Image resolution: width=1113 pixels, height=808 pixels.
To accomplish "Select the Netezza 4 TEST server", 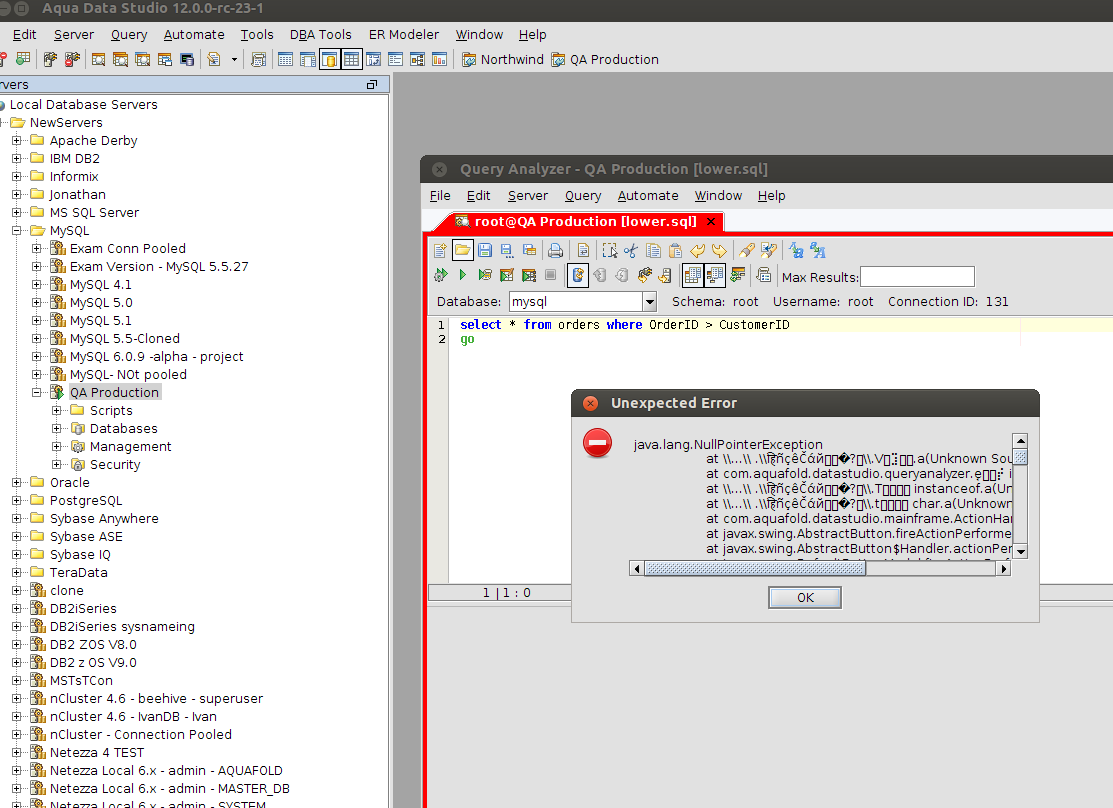I will [x=97, y=753].
